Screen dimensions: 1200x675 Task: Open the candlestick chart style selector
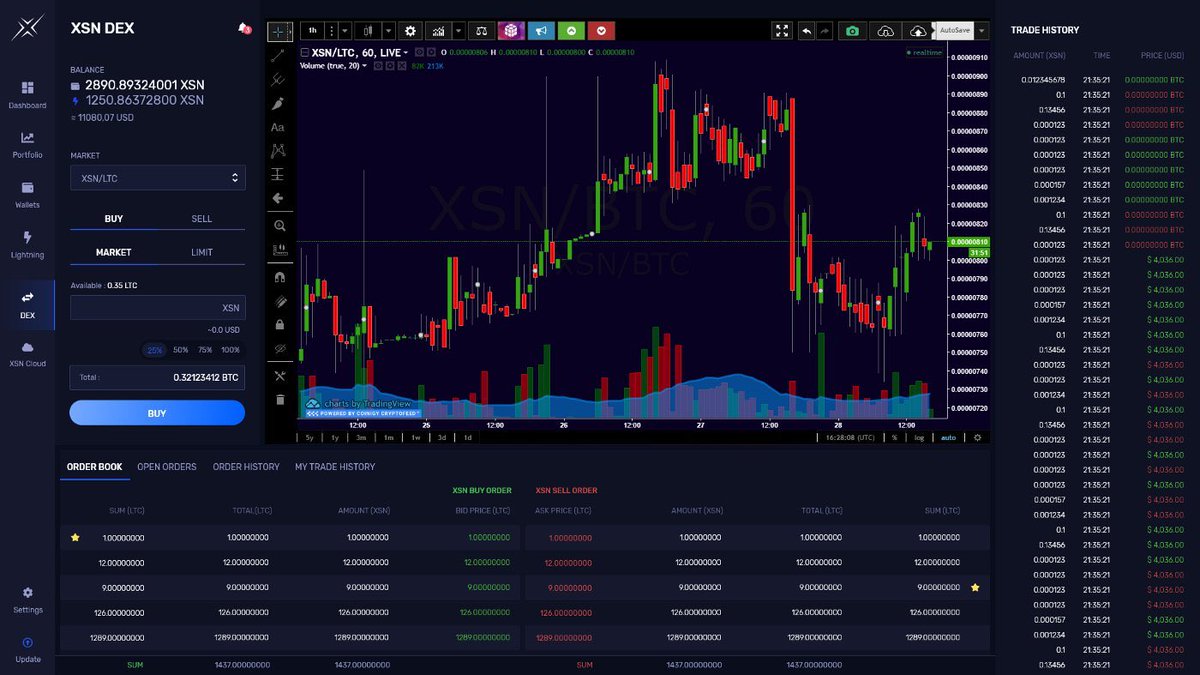coord(367,31)
